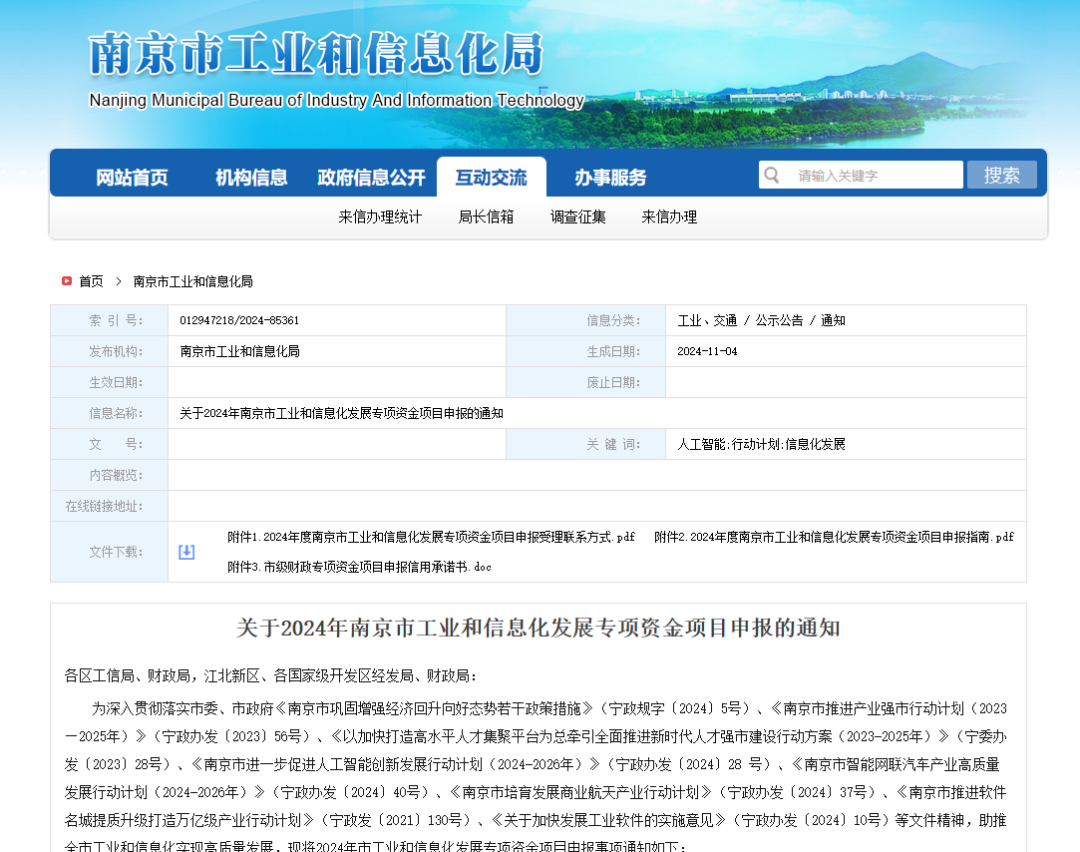Viewport: 1080px width, 852px height.
Task: Switch to the 互动交流 tab
Action: pos(491,177)
